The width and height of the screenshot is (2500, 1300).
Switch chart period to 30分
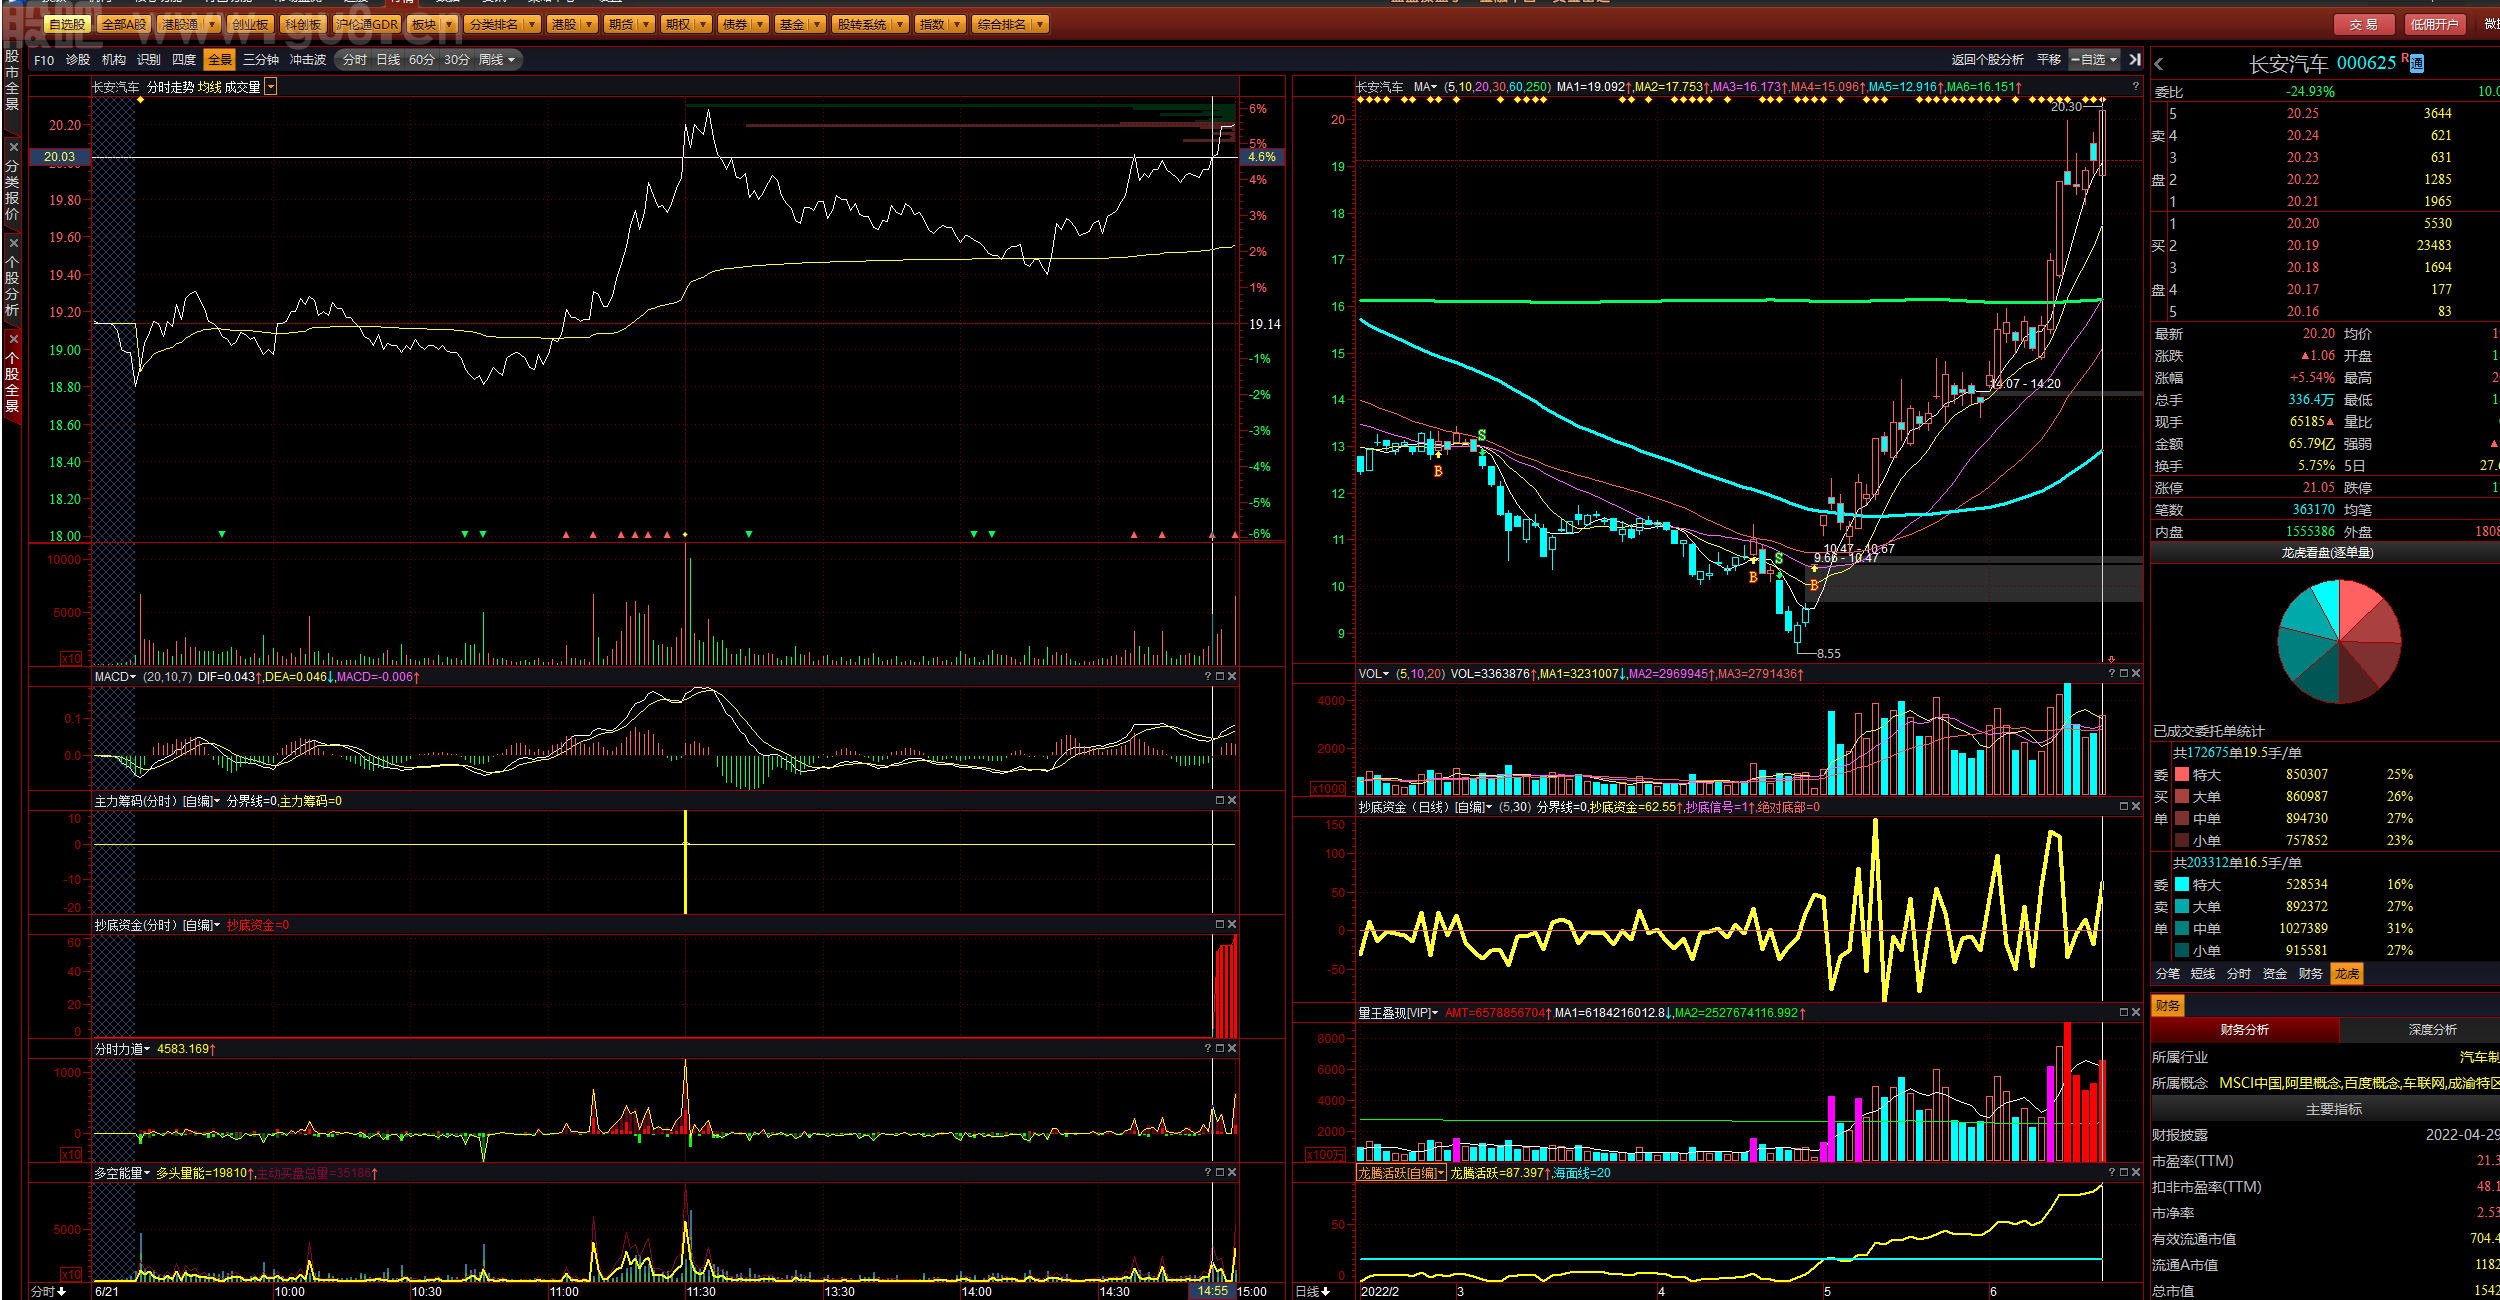point(457,60)
